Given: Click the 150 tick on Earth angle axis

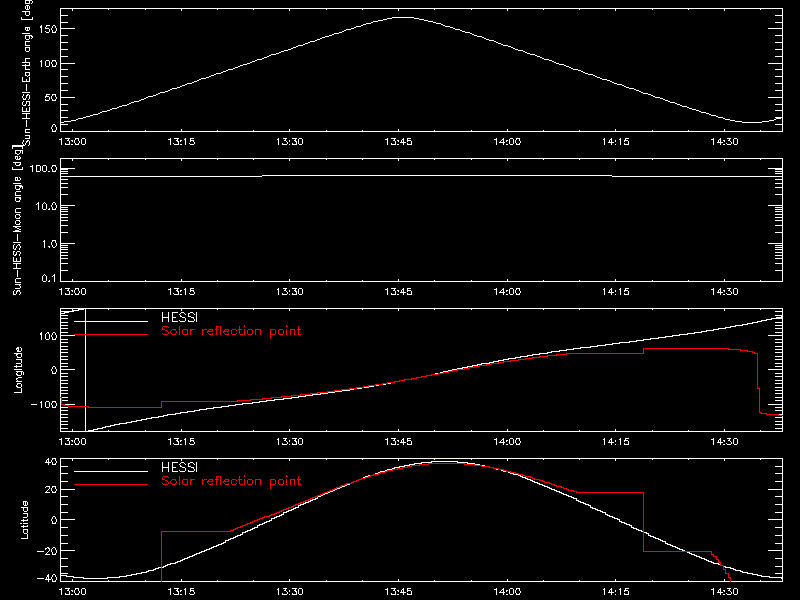Looking at the screenshot, I should [x=47, y=29].
